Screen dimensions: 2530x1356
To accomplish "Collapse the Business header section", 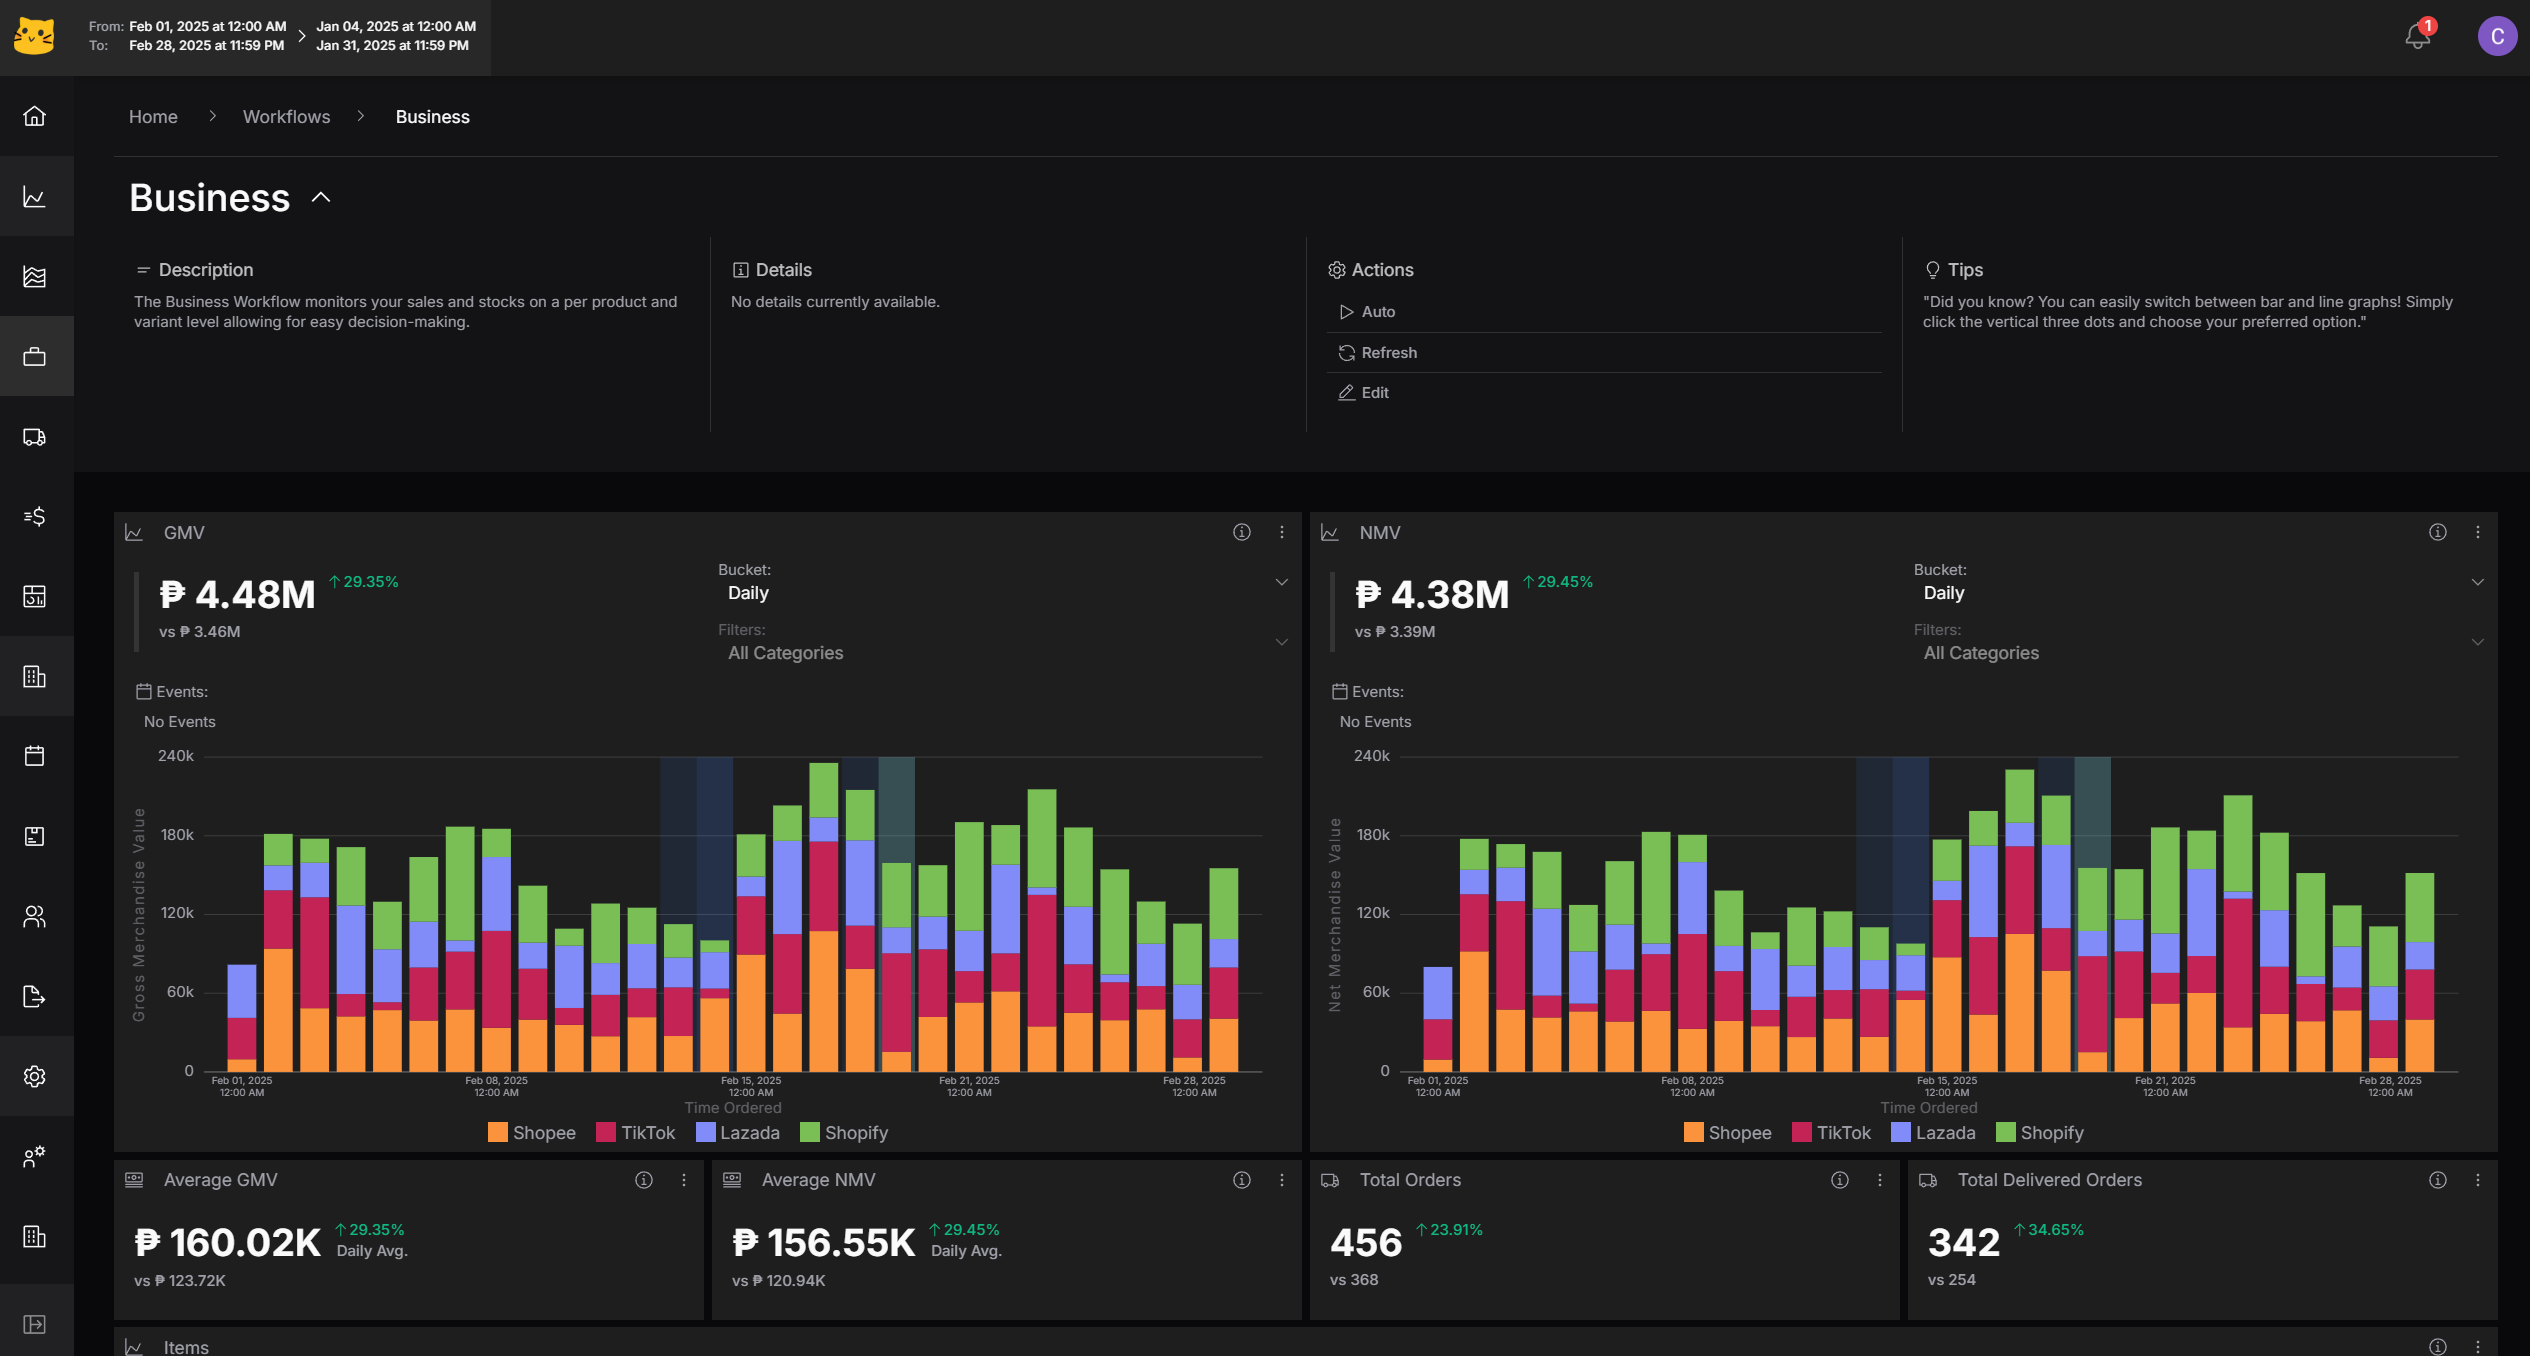I will [x=321, y=198].
